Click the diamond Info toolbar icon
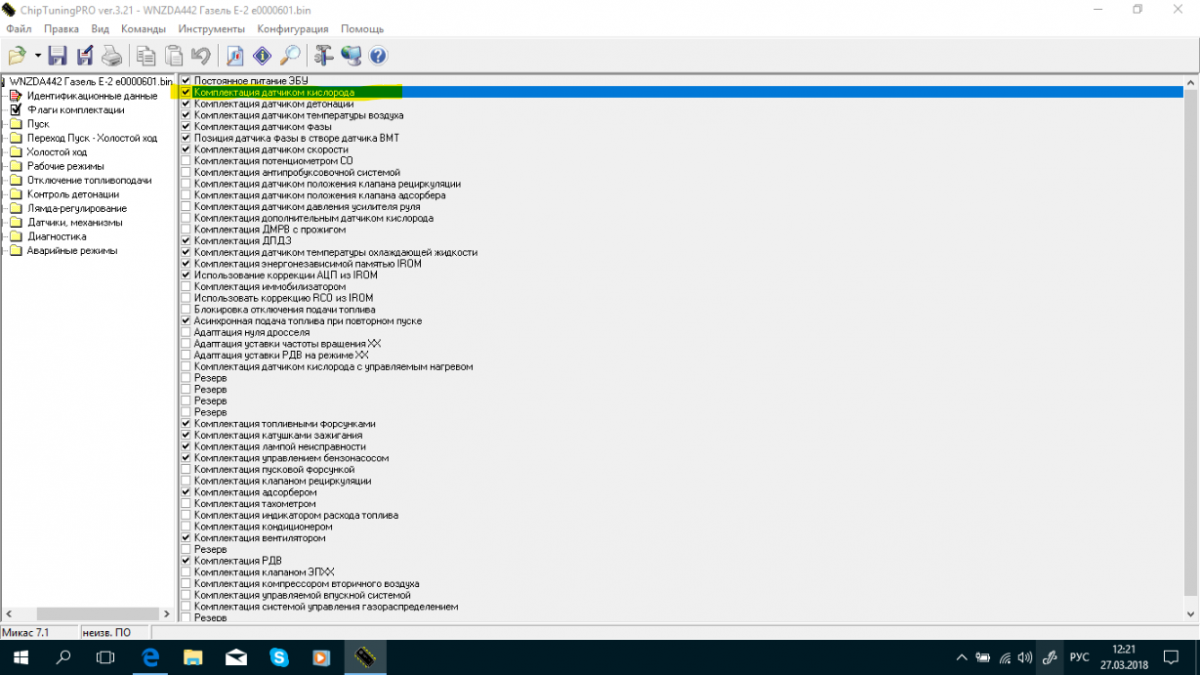 click(262, 55)
